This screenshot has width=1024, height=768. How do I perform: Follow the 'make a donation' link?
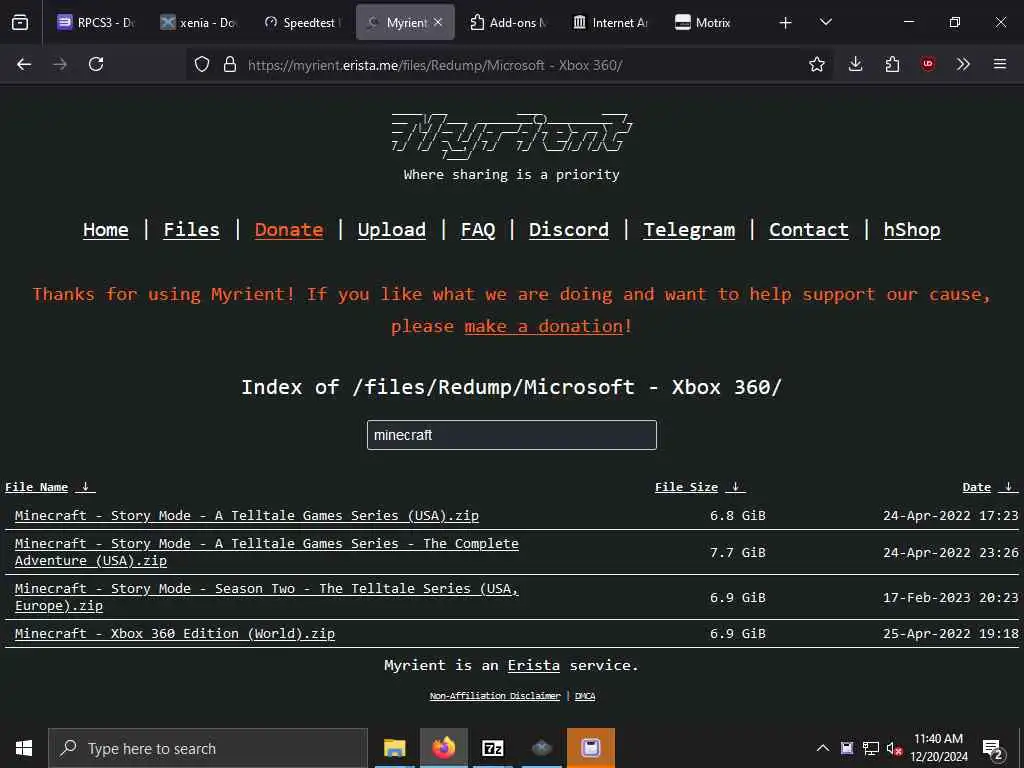544,326
